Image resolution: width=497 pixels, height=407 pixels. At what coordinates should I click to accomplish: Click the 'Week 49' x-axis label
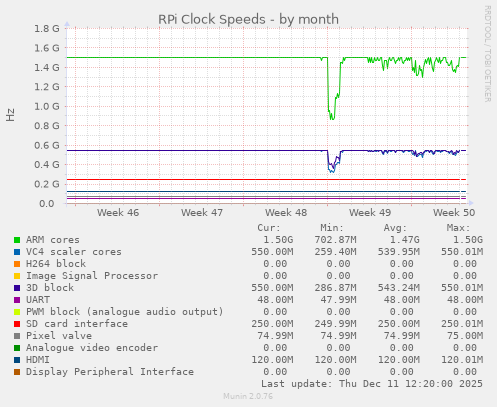[x=370, y=213]
